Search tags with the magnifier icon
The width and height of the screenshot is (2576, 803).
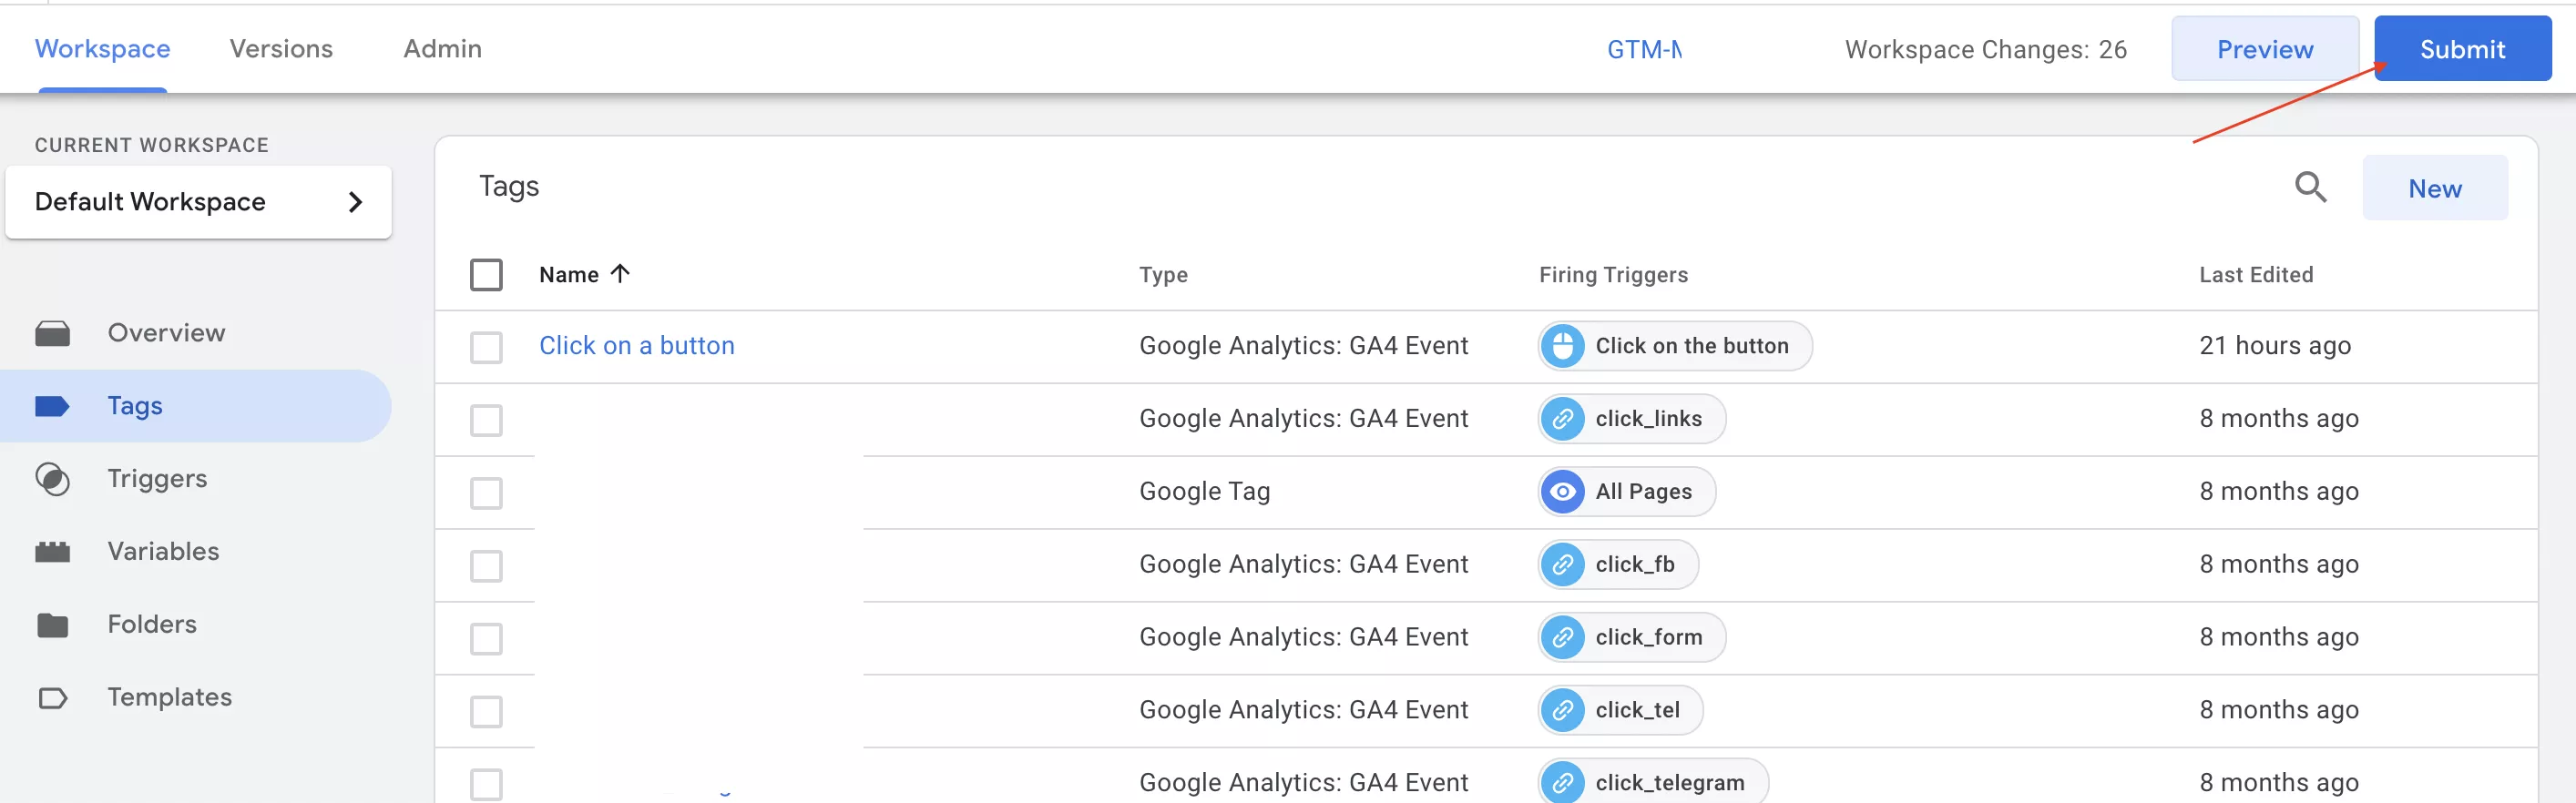coord(2310,187)
